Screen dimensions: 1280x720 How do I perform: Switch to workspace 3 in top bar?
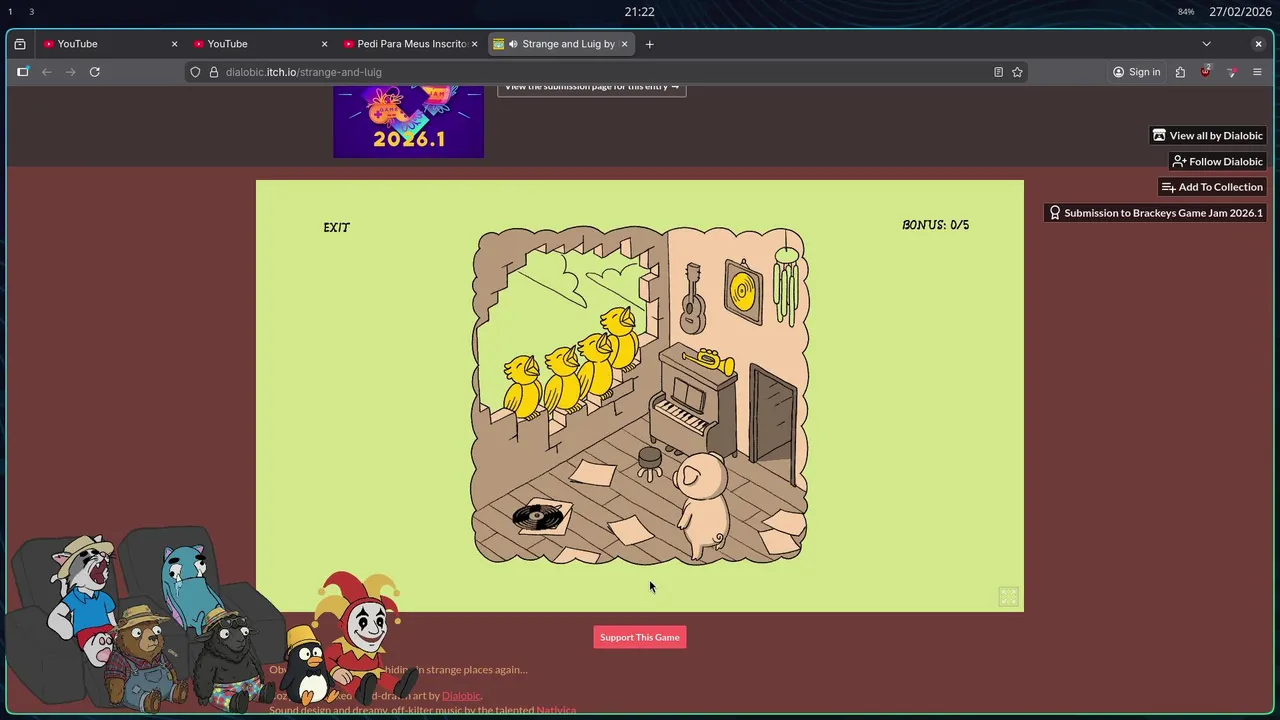coord(31,12)
